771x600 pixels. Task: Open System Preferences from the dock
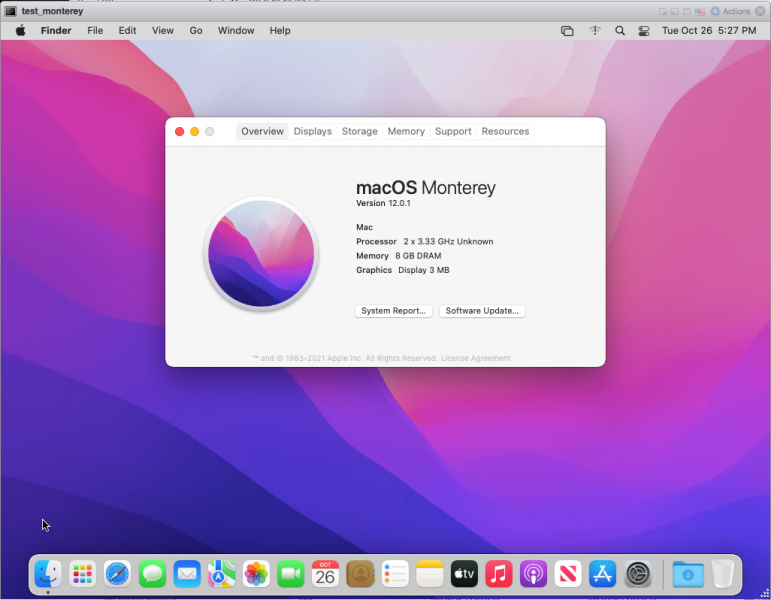[638, 574]
